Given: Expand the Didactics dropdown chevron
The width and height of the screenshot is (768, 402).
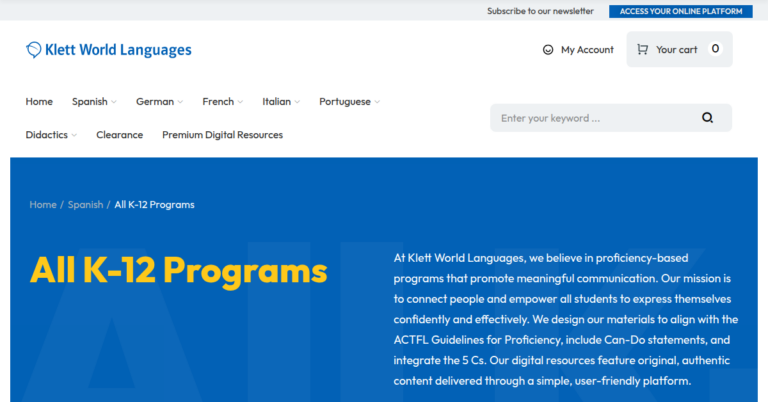Looking at the screenshot, I should [74, 135].
